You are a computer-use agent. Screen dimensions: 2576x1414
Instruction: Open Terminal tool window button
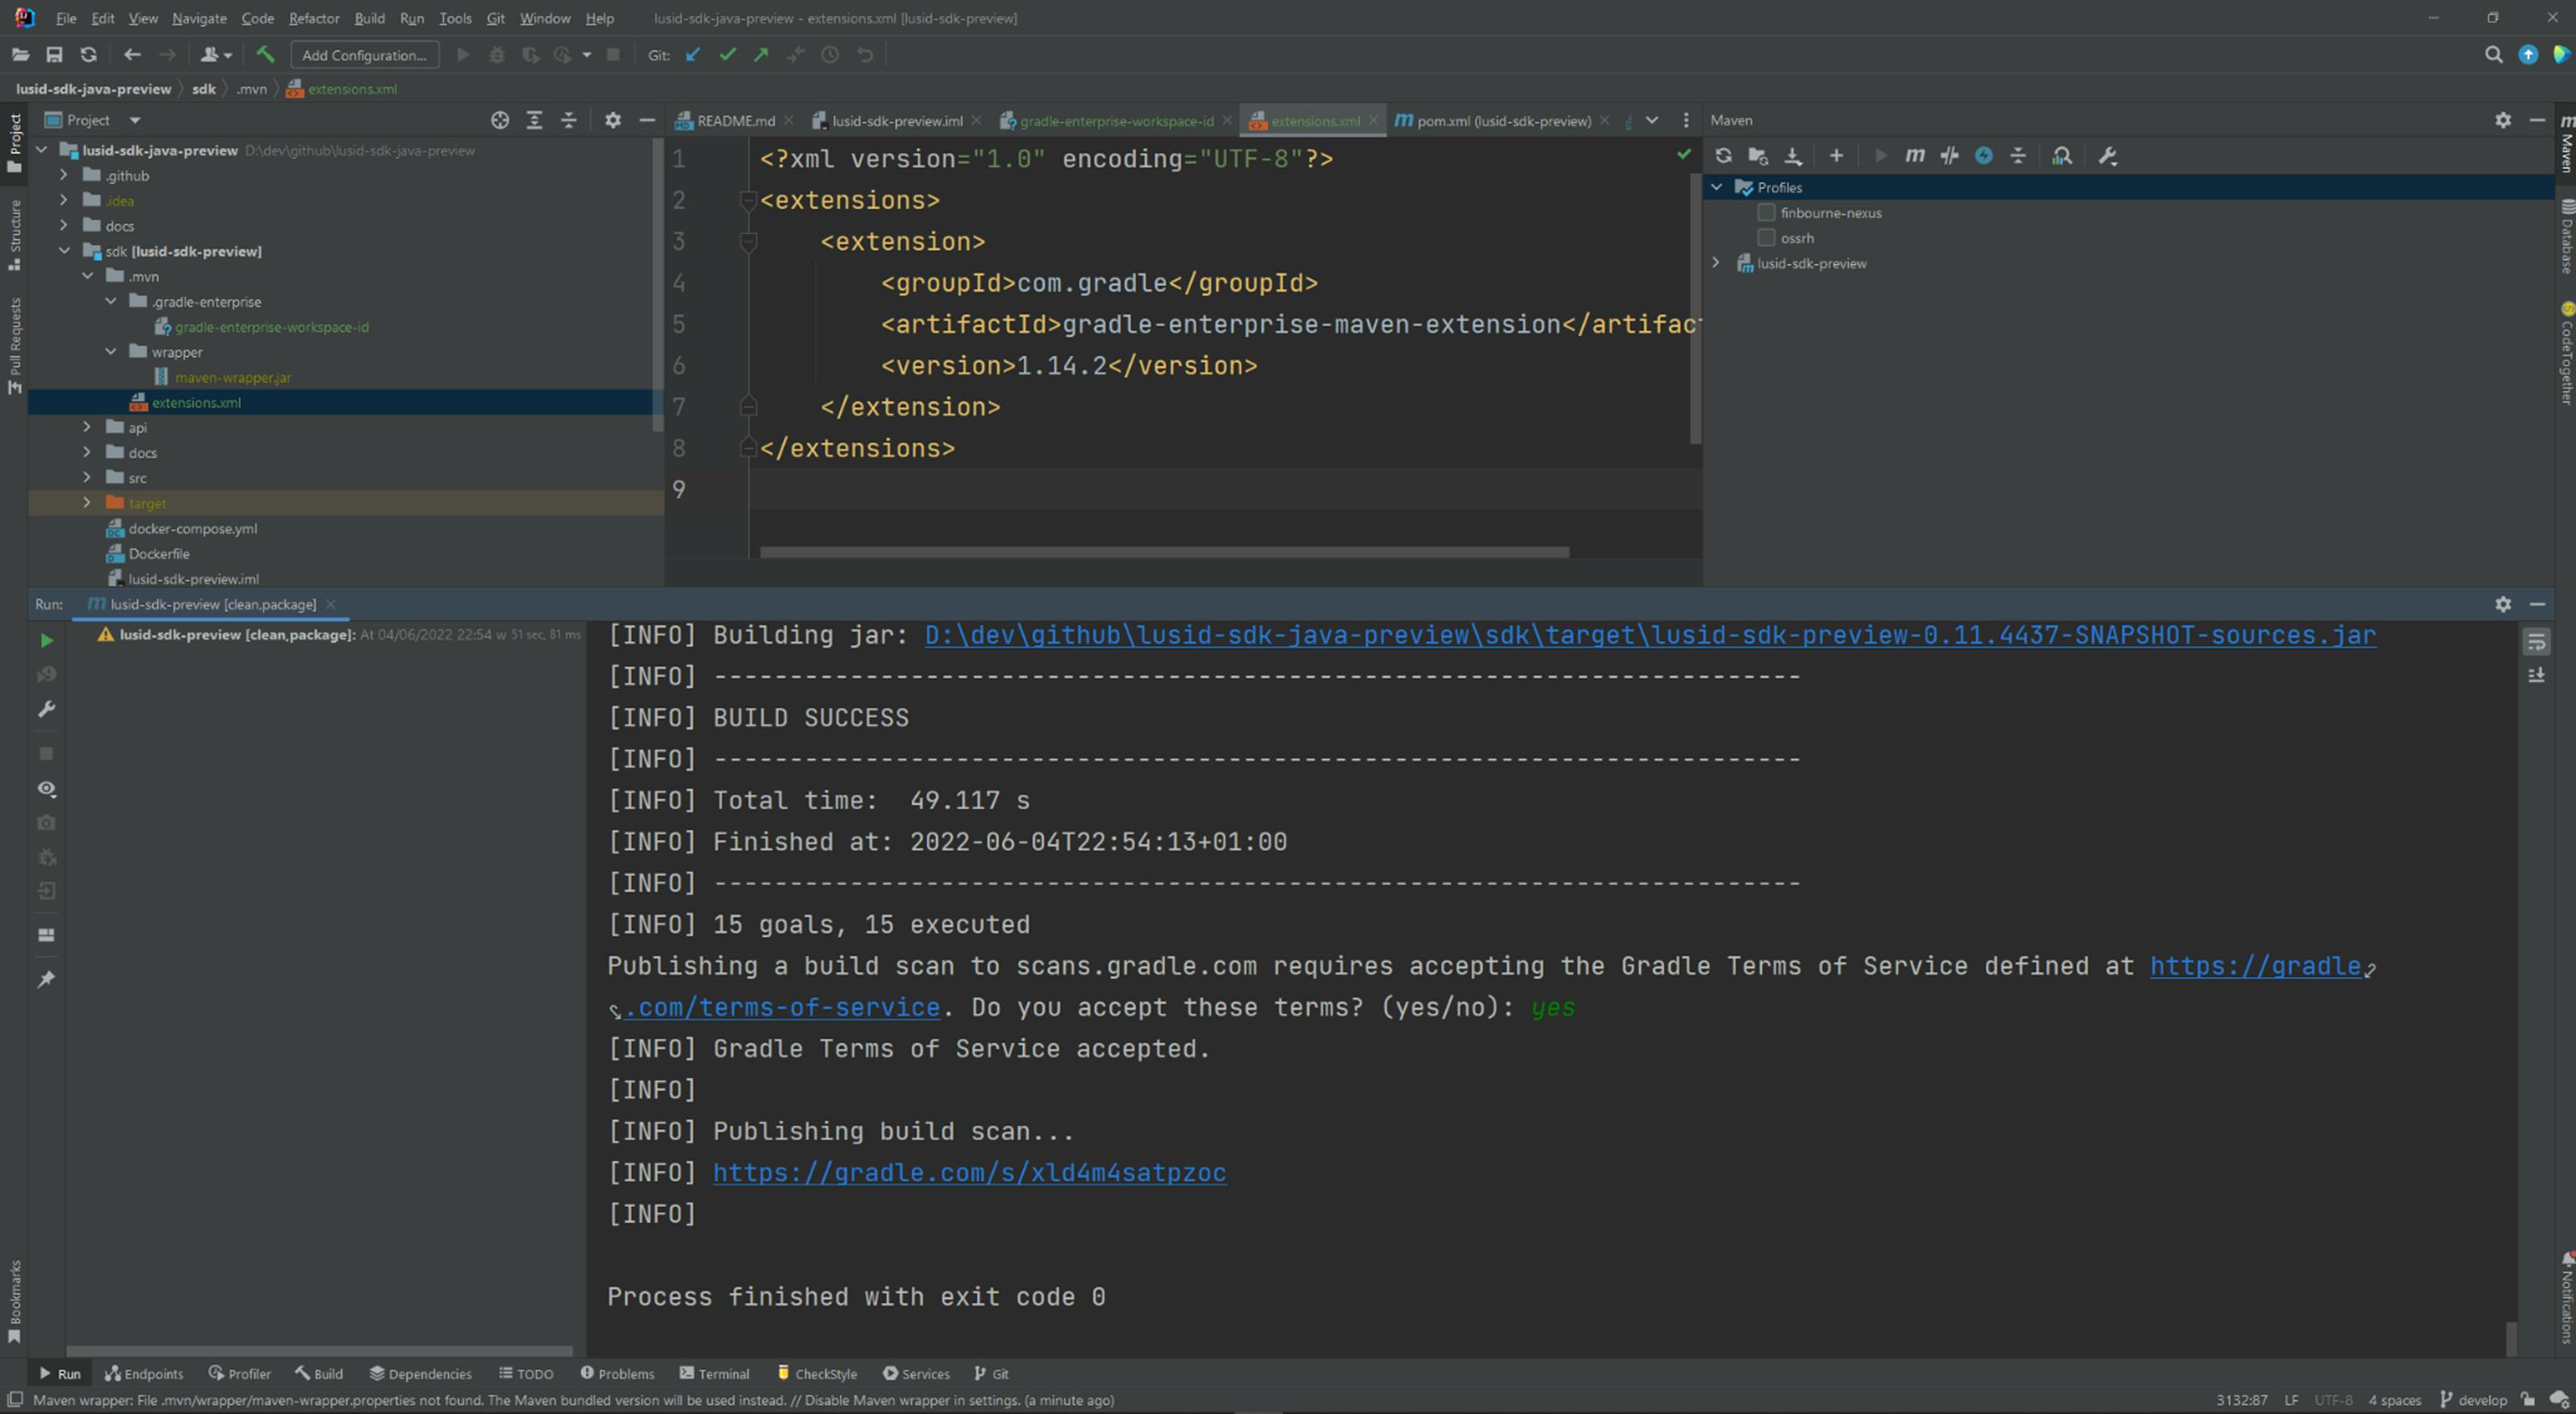click(x=714, y=1373)
